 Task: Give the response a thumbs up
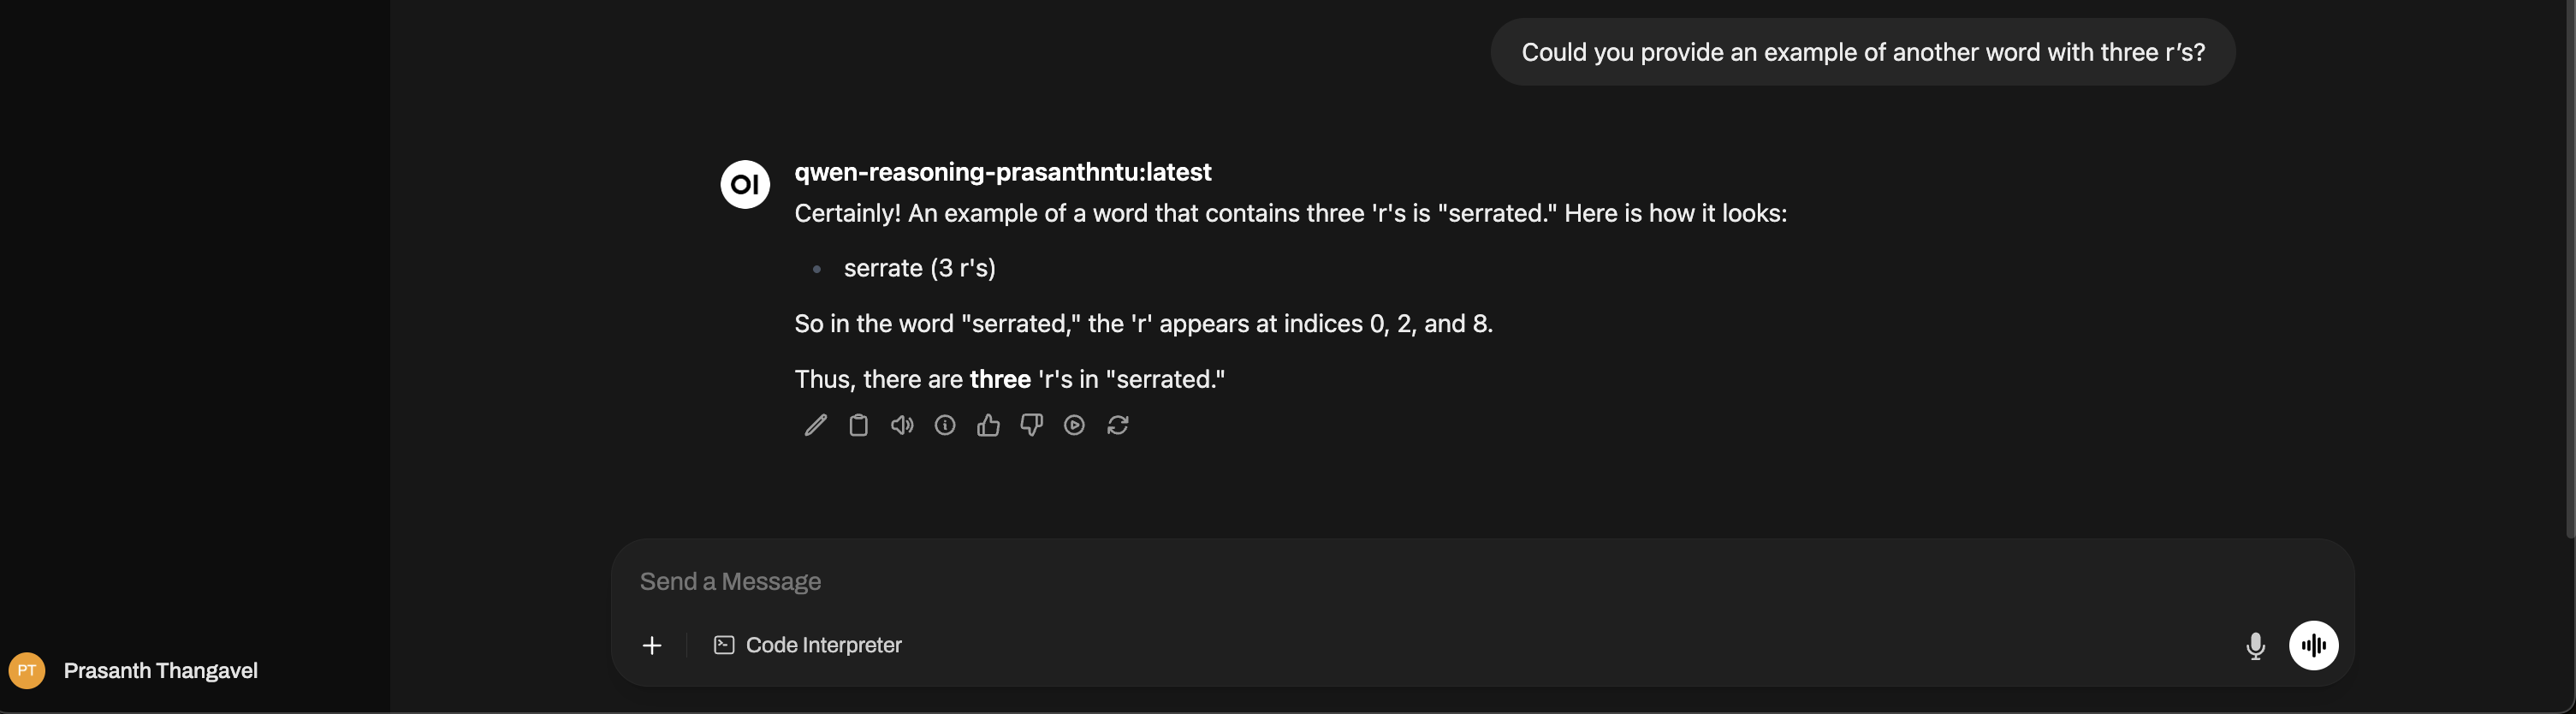pyautogui.click(x=988, y=425)
